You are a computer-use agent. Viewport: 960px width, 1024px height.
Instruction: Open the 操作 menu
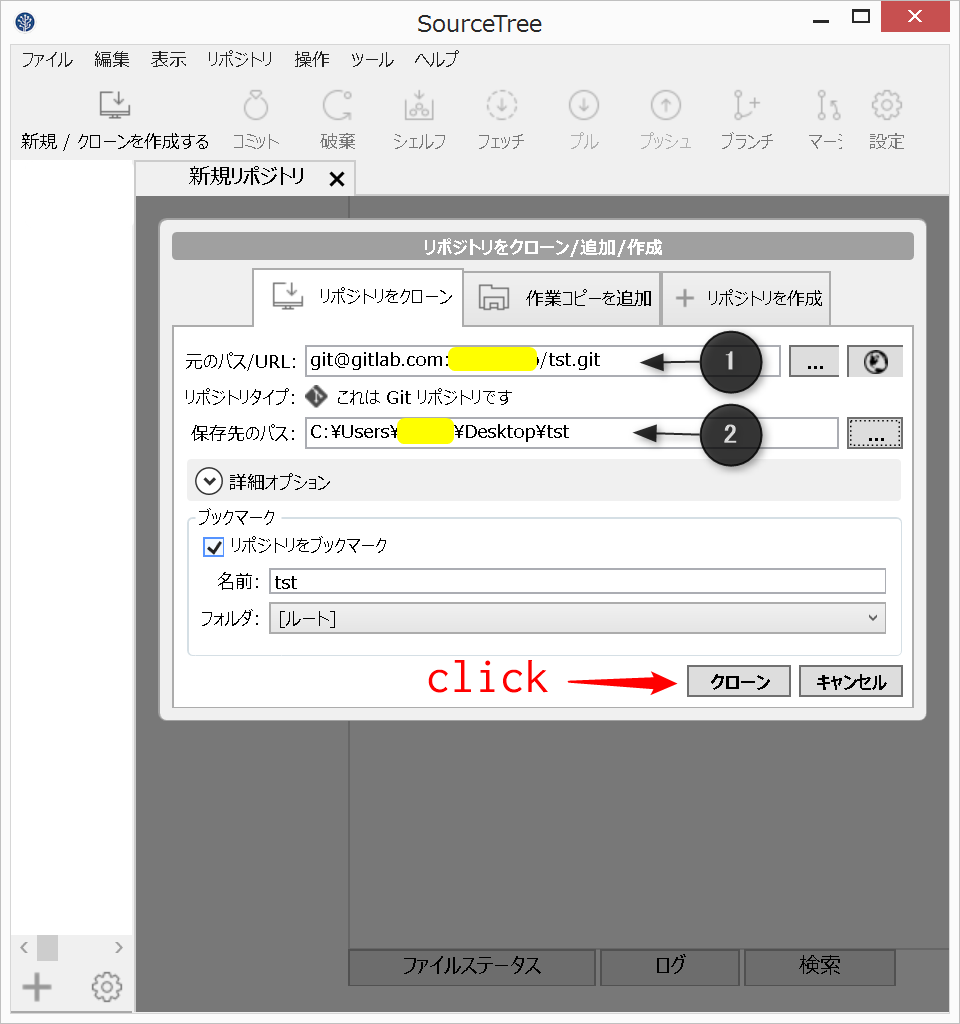(312, 59)
